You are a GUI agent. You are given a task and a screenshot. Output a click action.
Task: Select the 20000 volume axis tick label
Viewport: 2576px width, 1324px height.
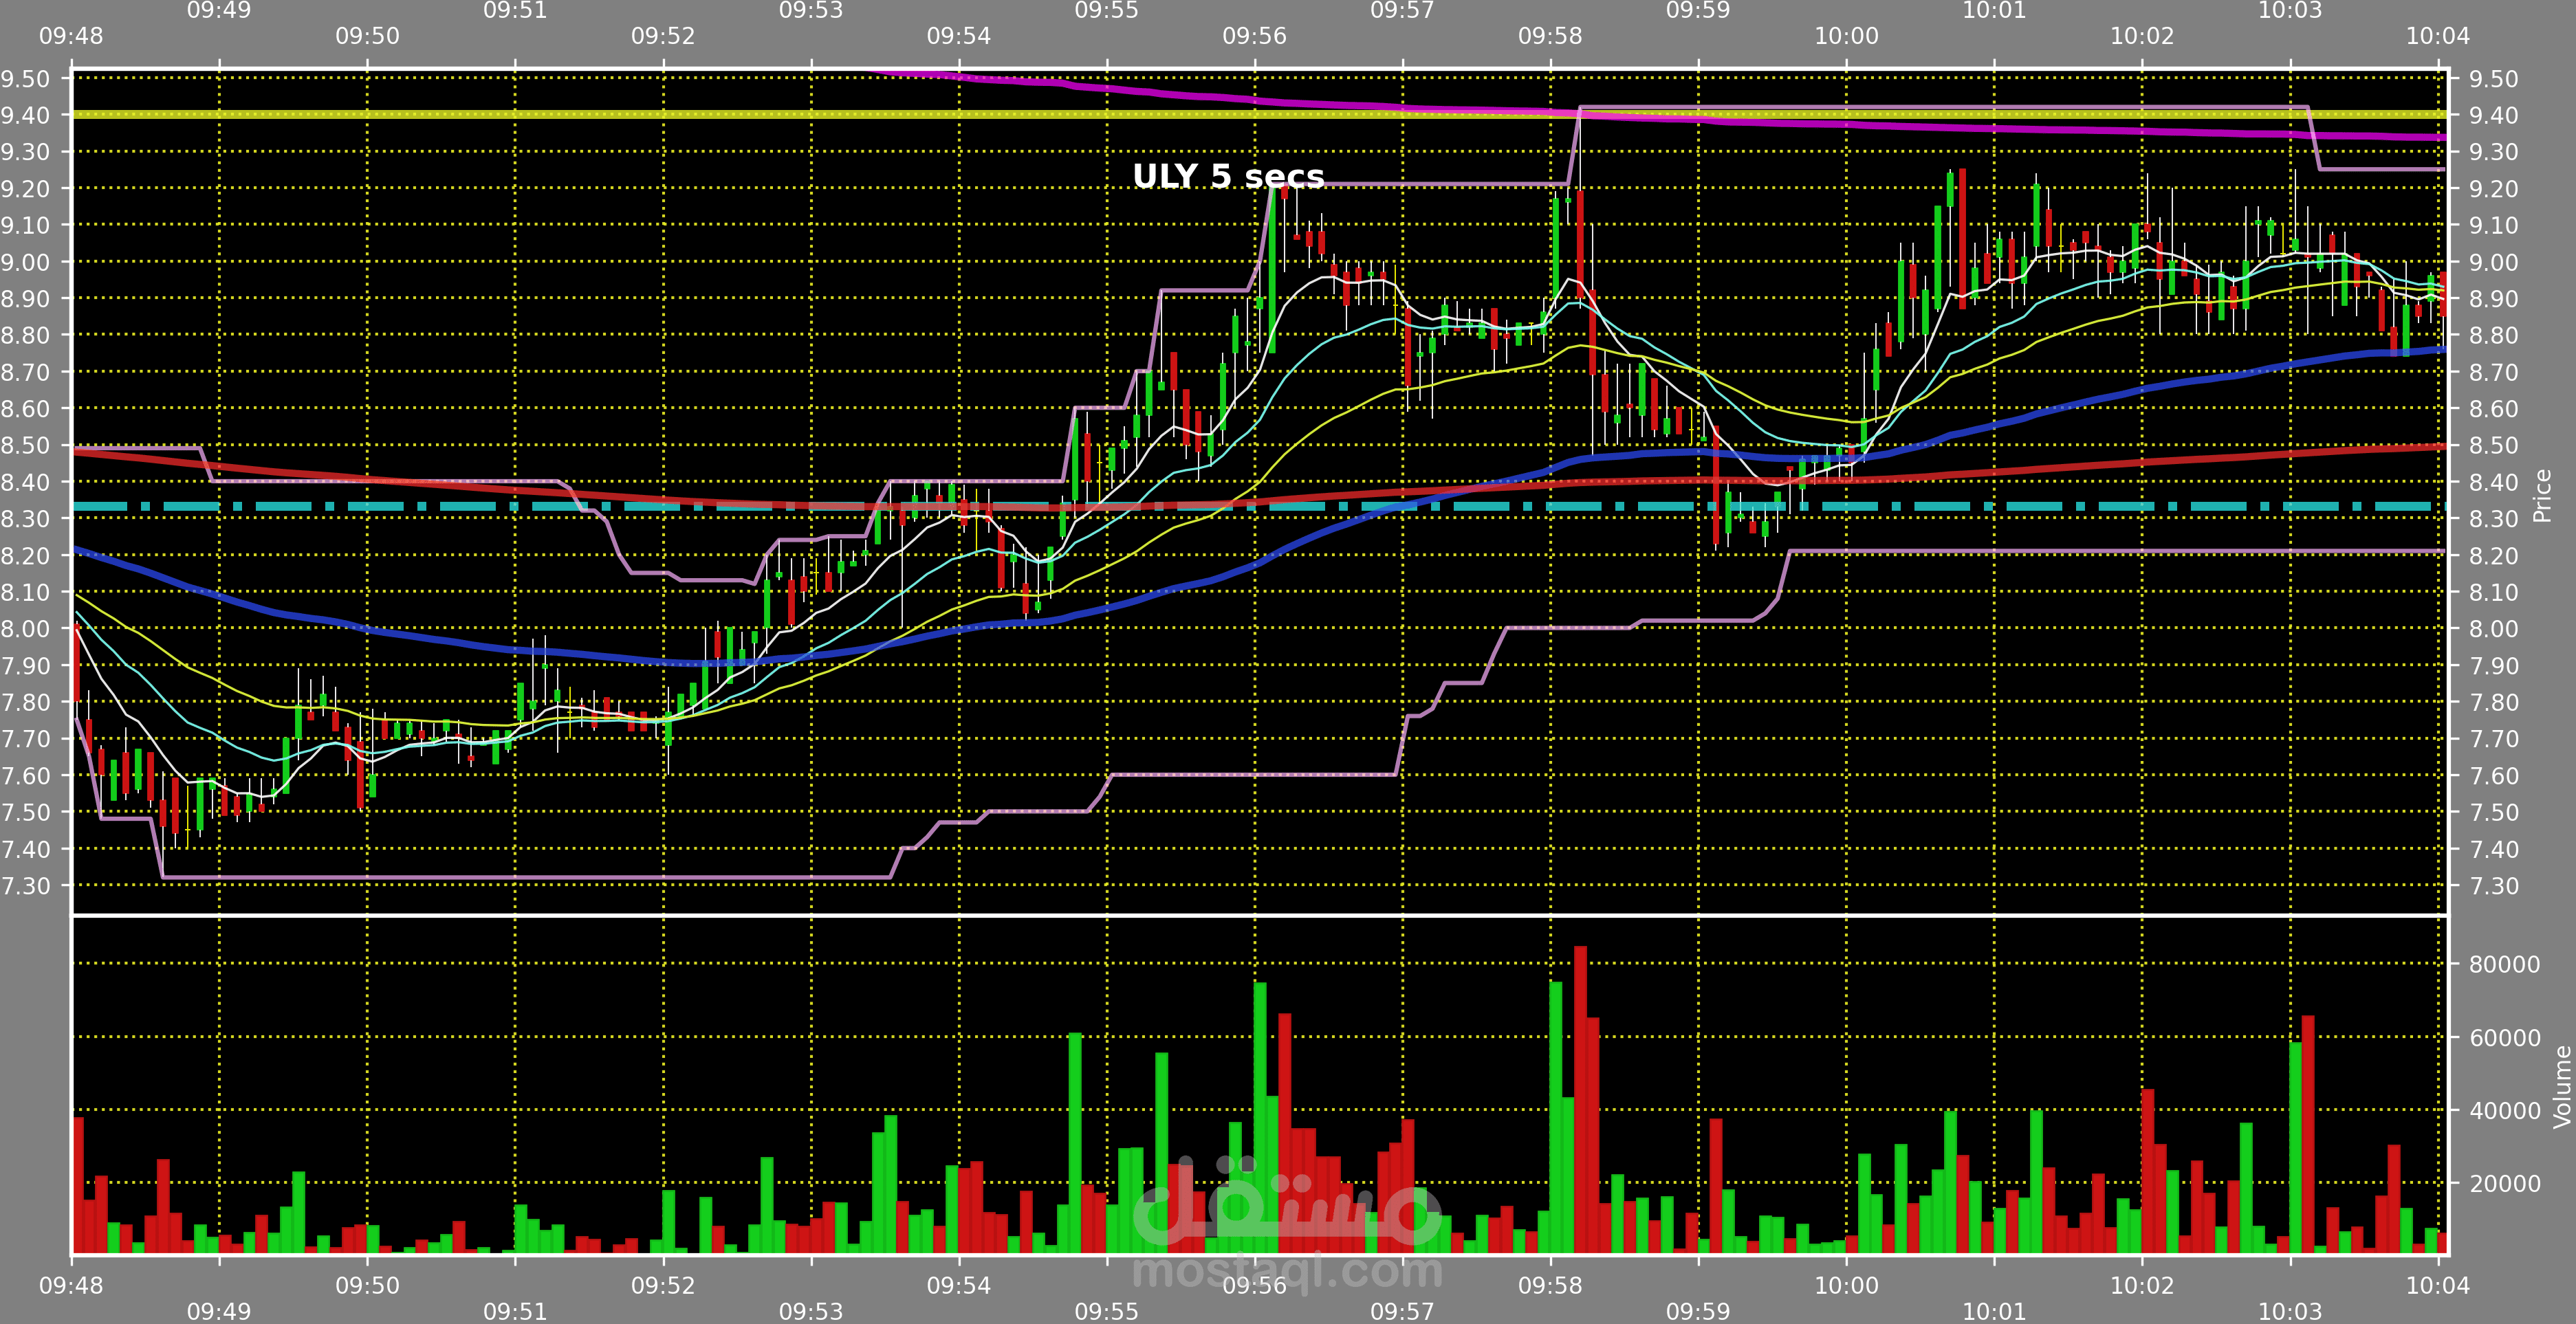pyautogui.click(x=2504, y=1184)
